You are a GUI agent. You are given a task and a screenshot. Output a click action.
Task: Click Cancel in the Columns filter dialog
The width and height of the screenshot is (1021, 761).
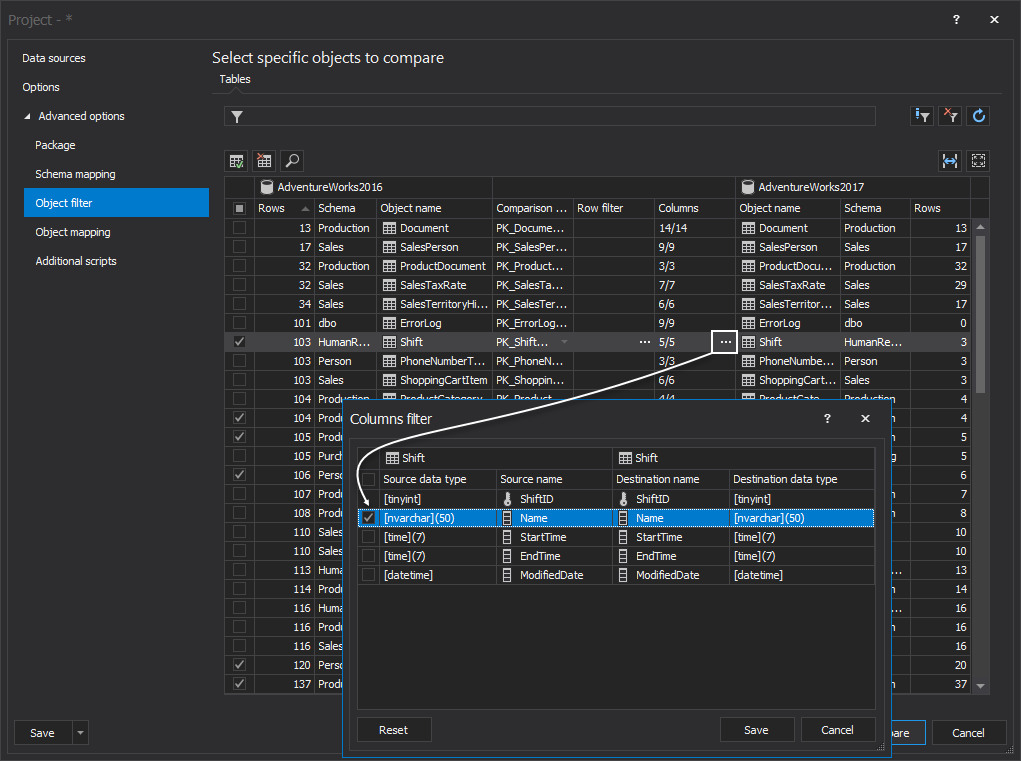point(838,730)
